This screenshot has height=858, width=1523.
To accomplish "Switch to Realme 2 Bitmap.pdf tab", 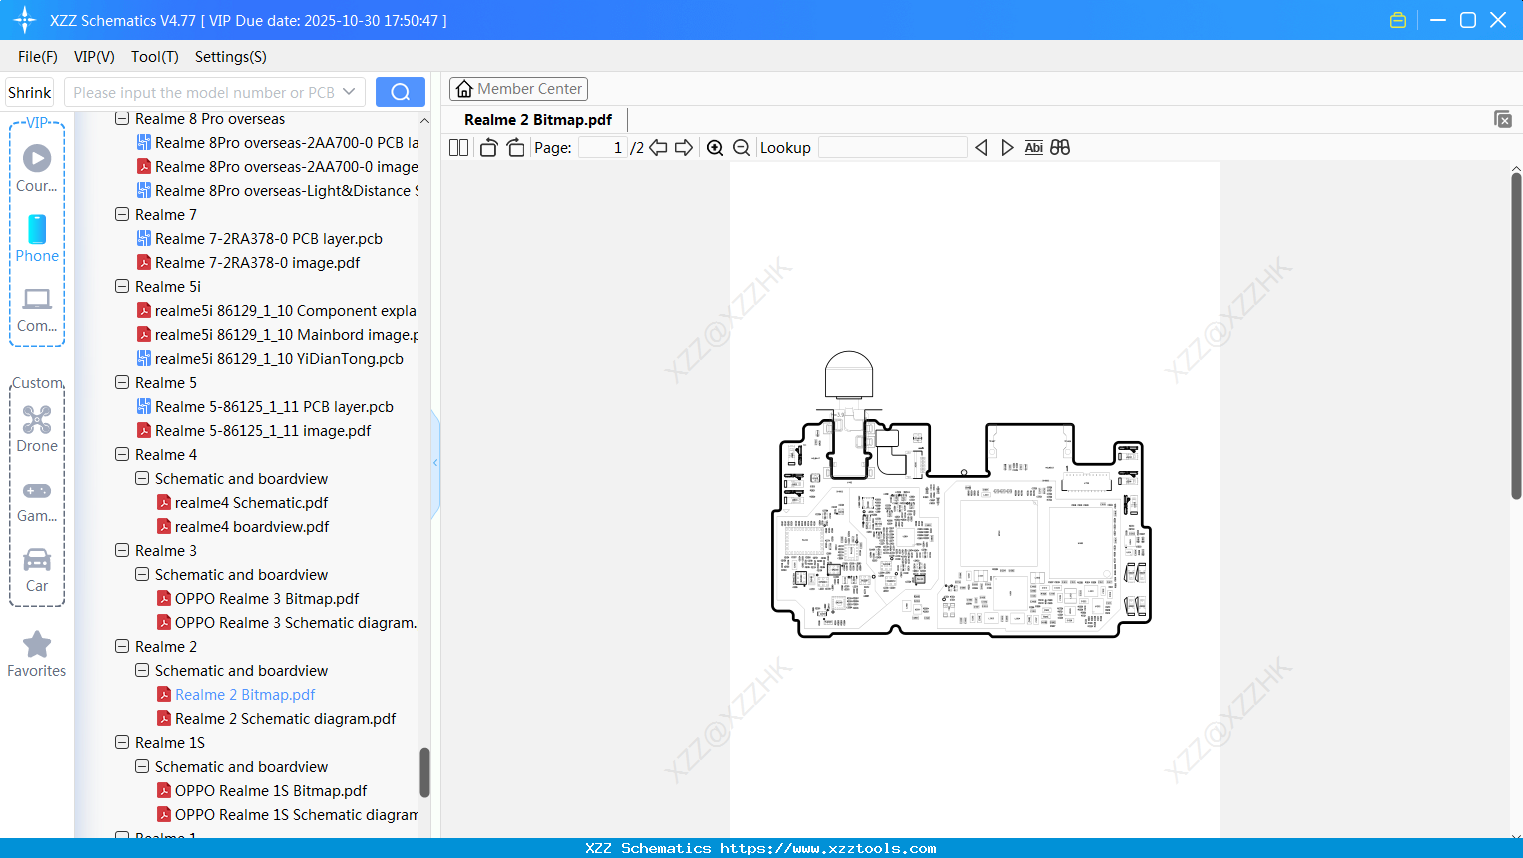I will point(538,120).
